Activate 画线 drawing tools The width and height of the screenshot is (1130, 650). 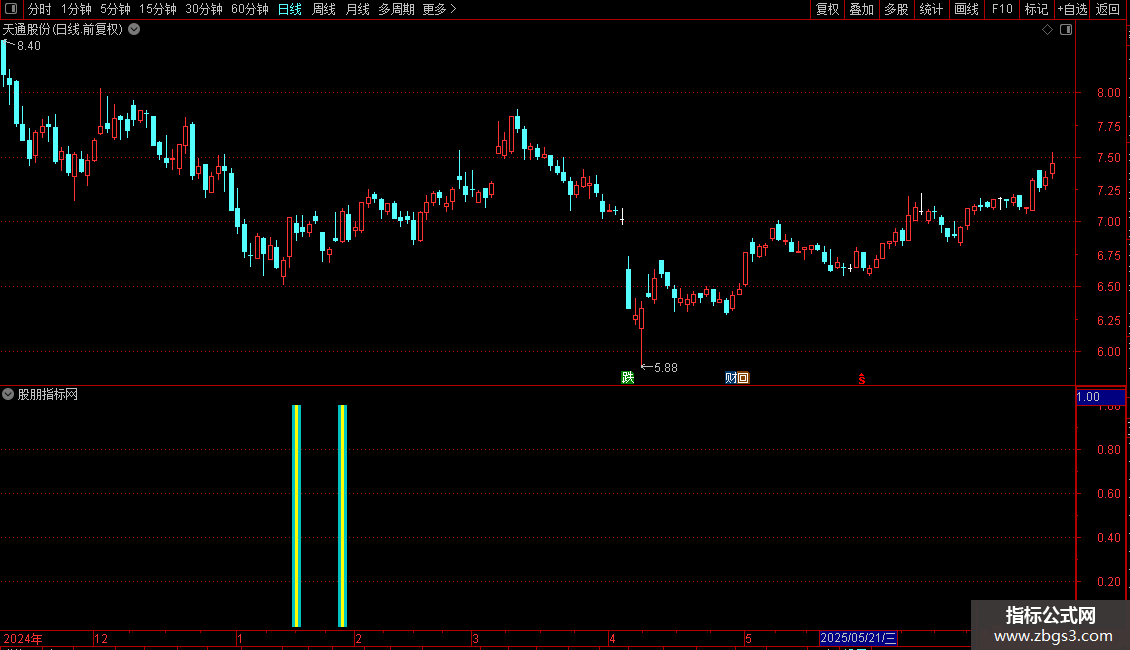[966, 9]
